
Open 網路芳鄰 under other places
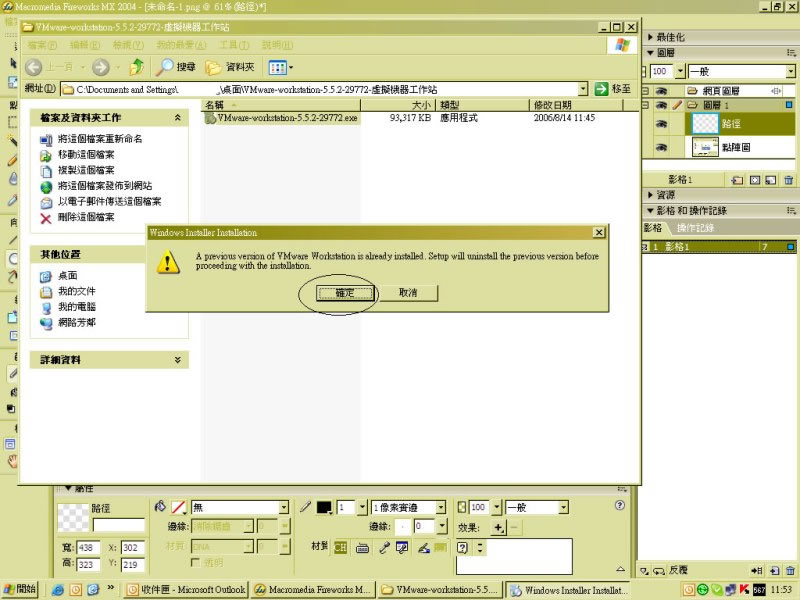click(x=77, y=322)
